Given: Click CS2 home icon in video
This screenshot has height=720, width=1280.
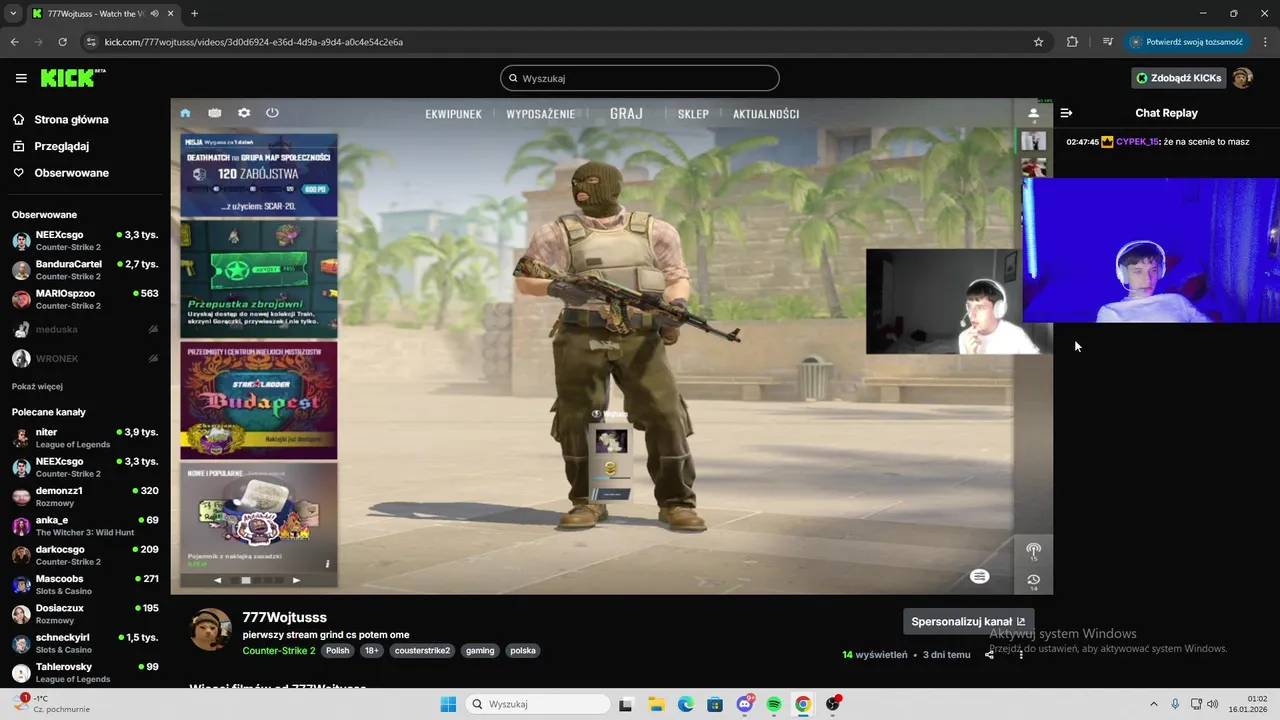Looking at the screenshot, I should (x=185, y=113).
